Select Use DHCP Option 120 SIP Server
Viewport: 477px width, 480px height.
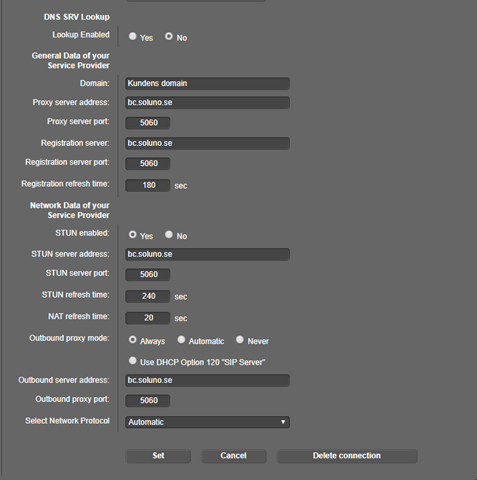tap(133, 361)
